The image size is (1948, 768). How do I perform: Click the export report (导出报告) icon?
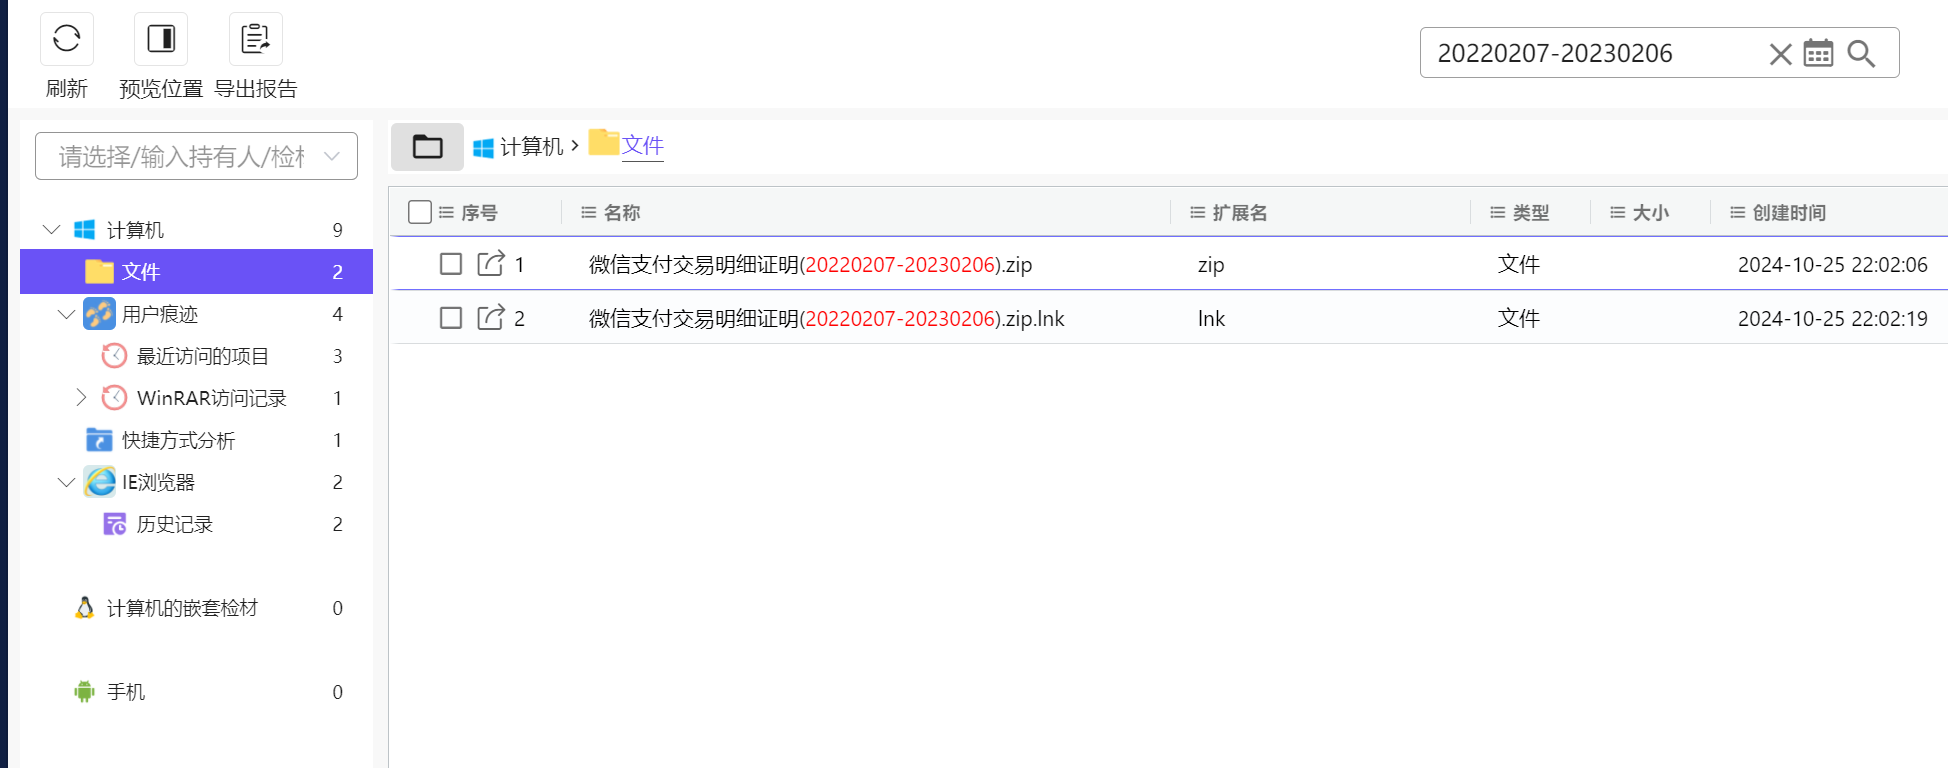255,39
